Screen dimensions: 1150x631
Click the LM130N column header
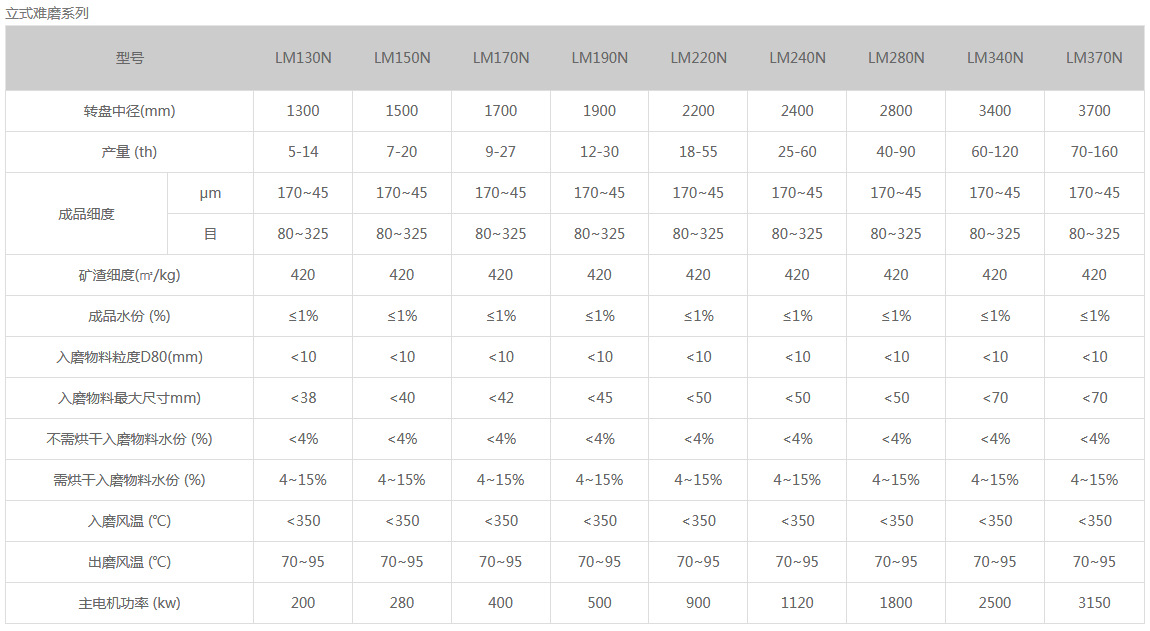[x=303, y=58]
